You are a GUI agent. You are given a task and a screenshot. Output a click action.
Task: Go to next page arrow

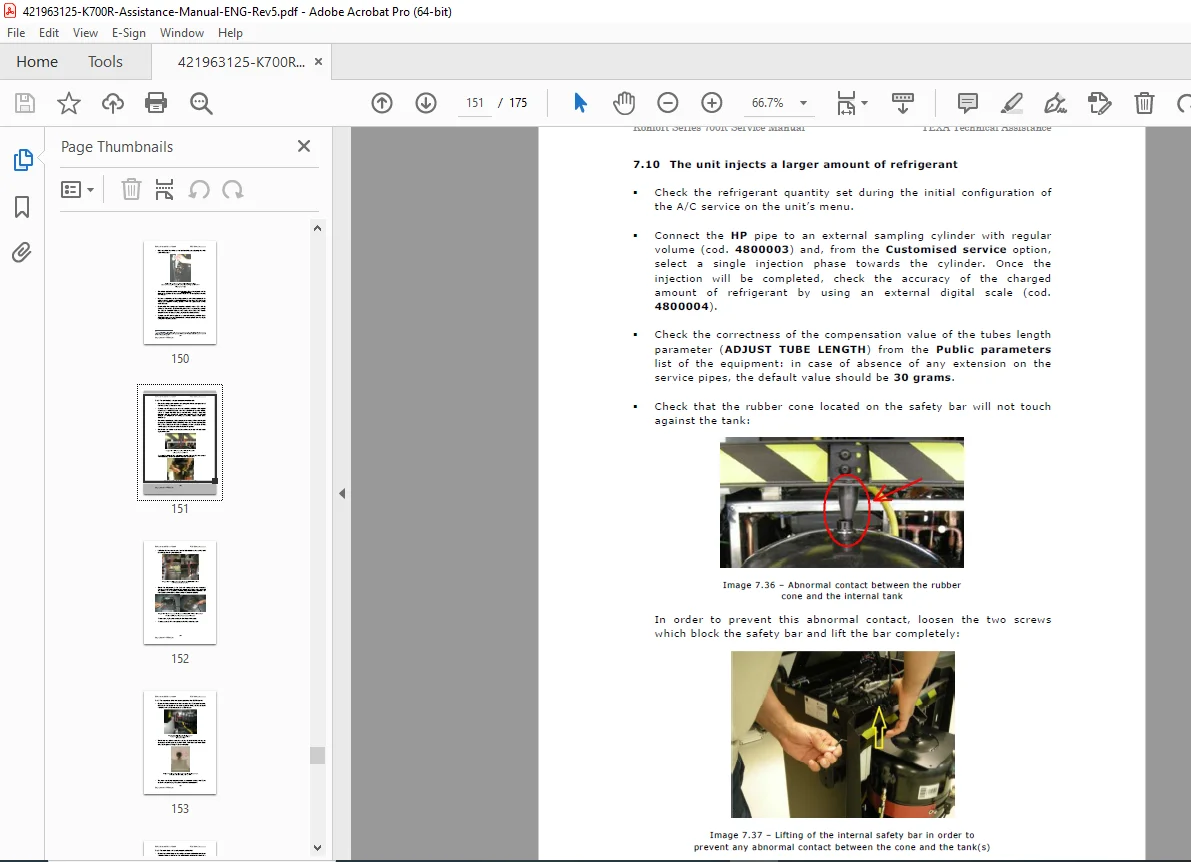tap(426, 103)
